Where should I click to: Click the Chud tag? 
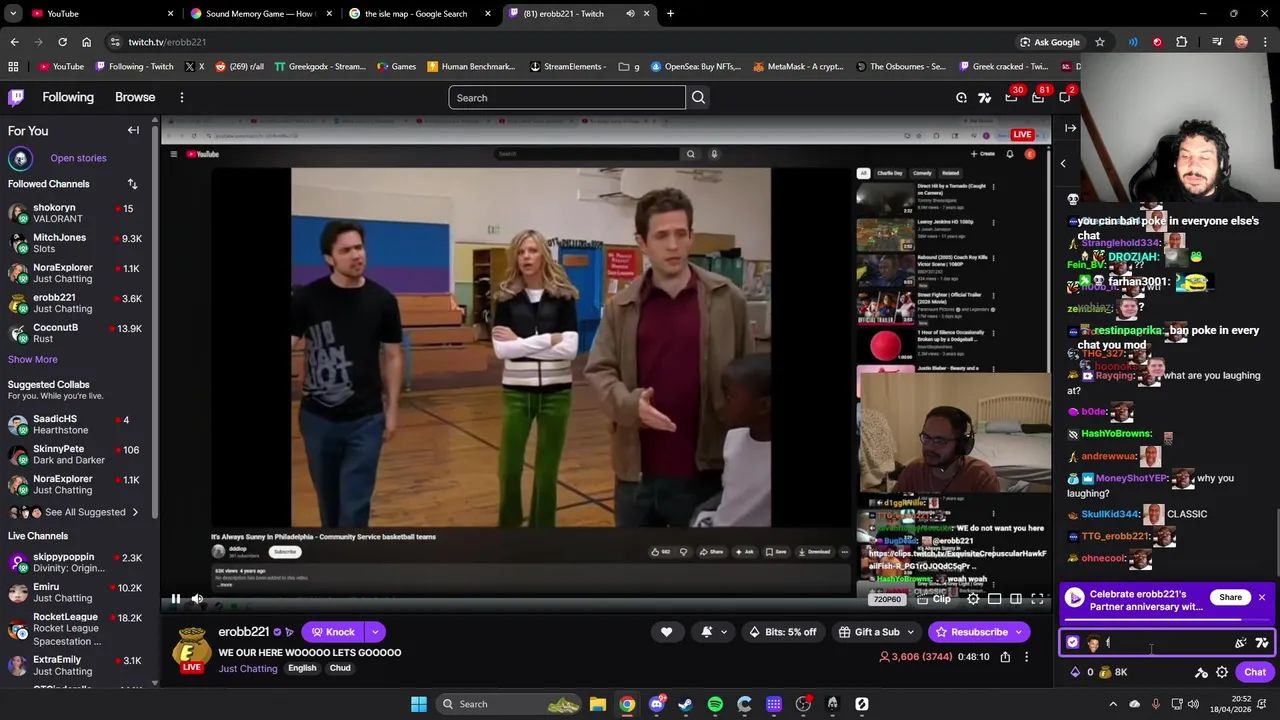click(340, 668)
